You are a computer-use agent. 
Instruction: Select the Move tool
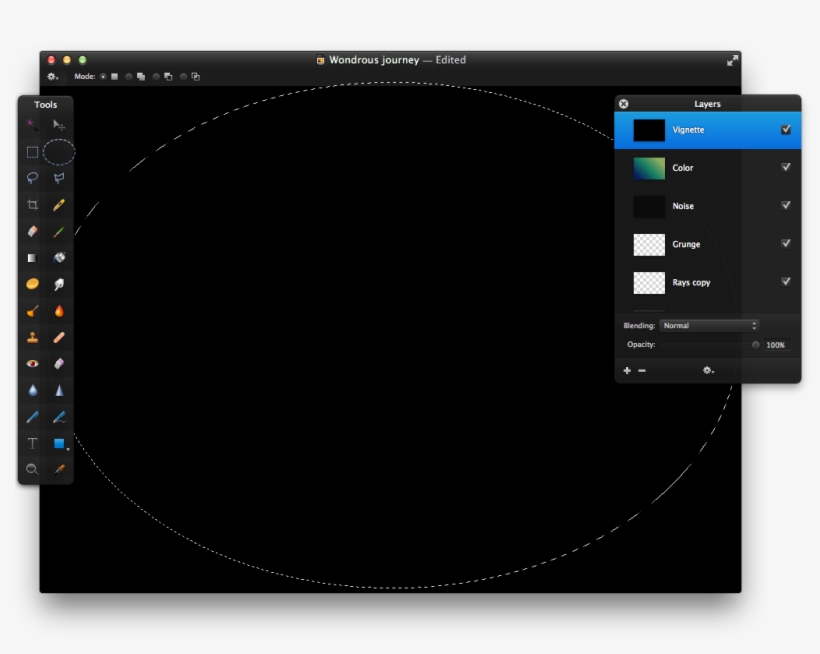pos(59,124)
